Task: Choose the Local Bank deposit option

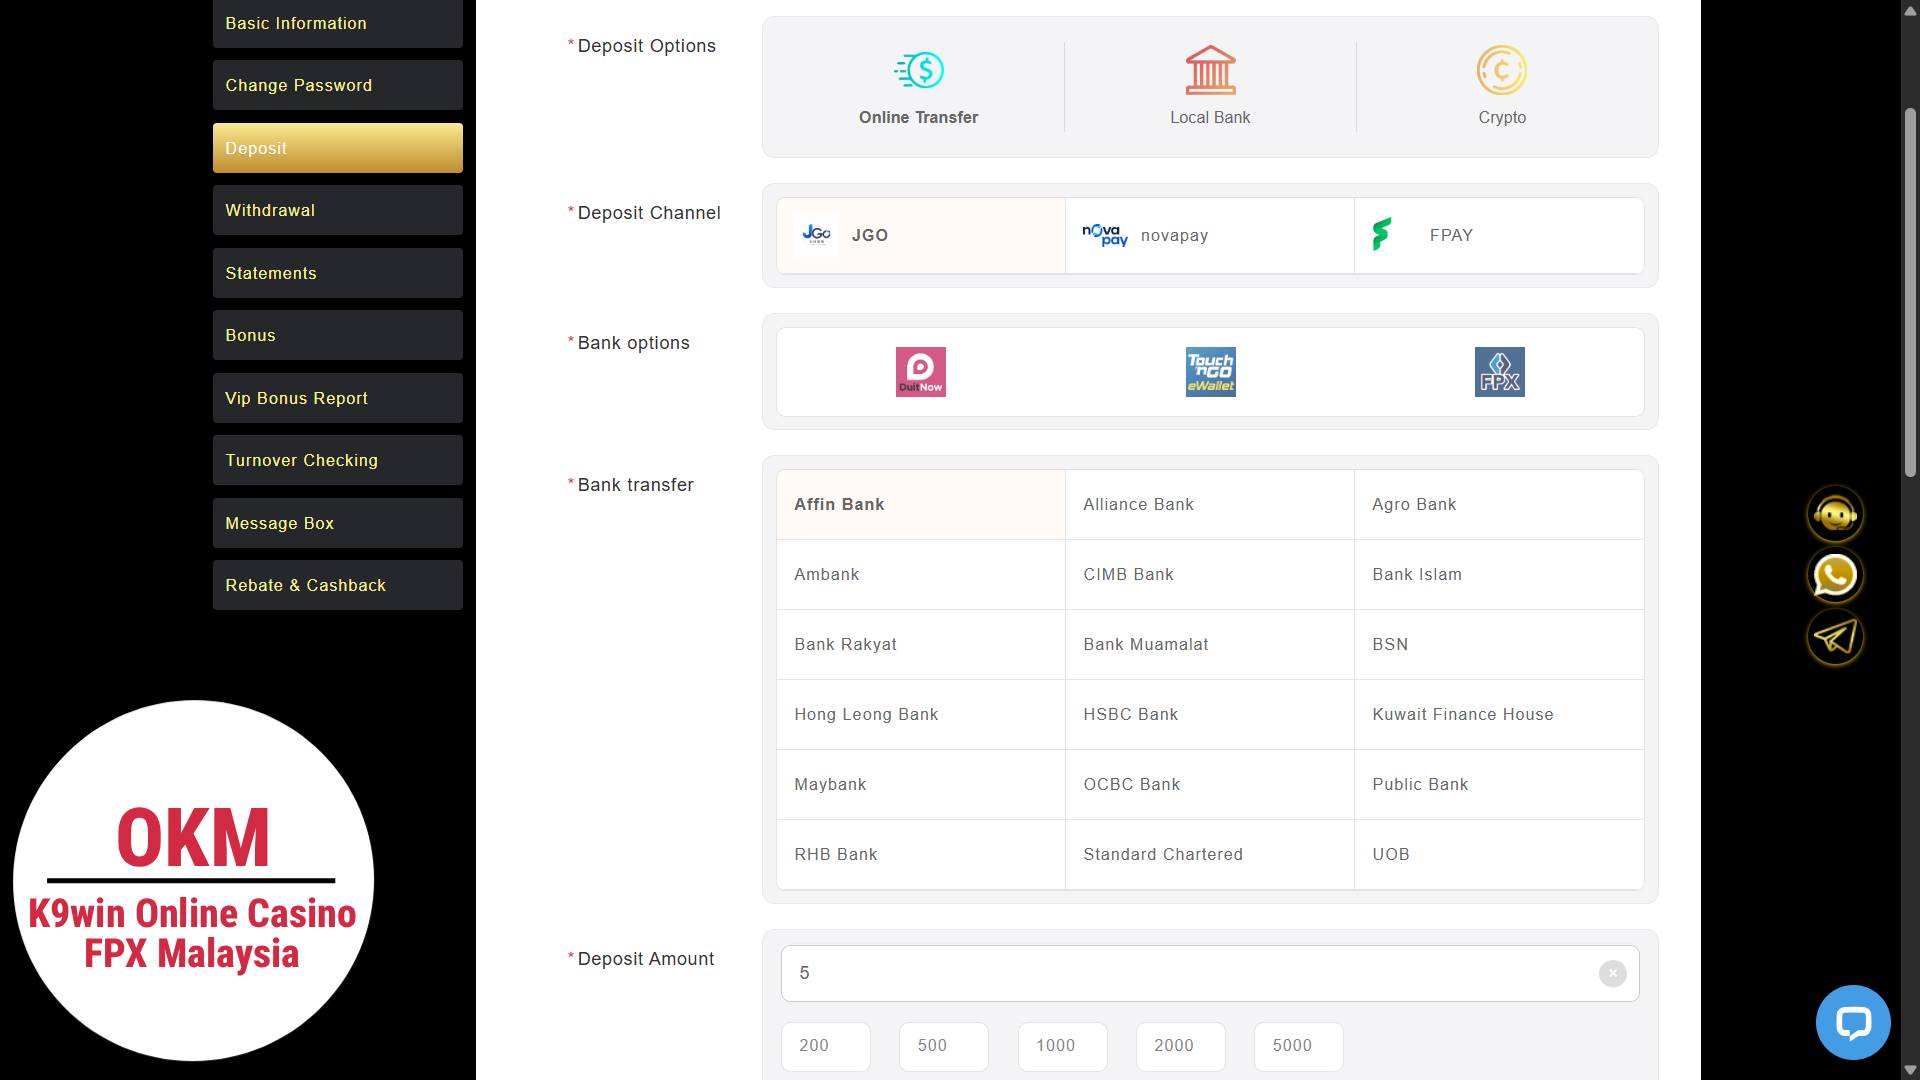Action: point(1210,87)
